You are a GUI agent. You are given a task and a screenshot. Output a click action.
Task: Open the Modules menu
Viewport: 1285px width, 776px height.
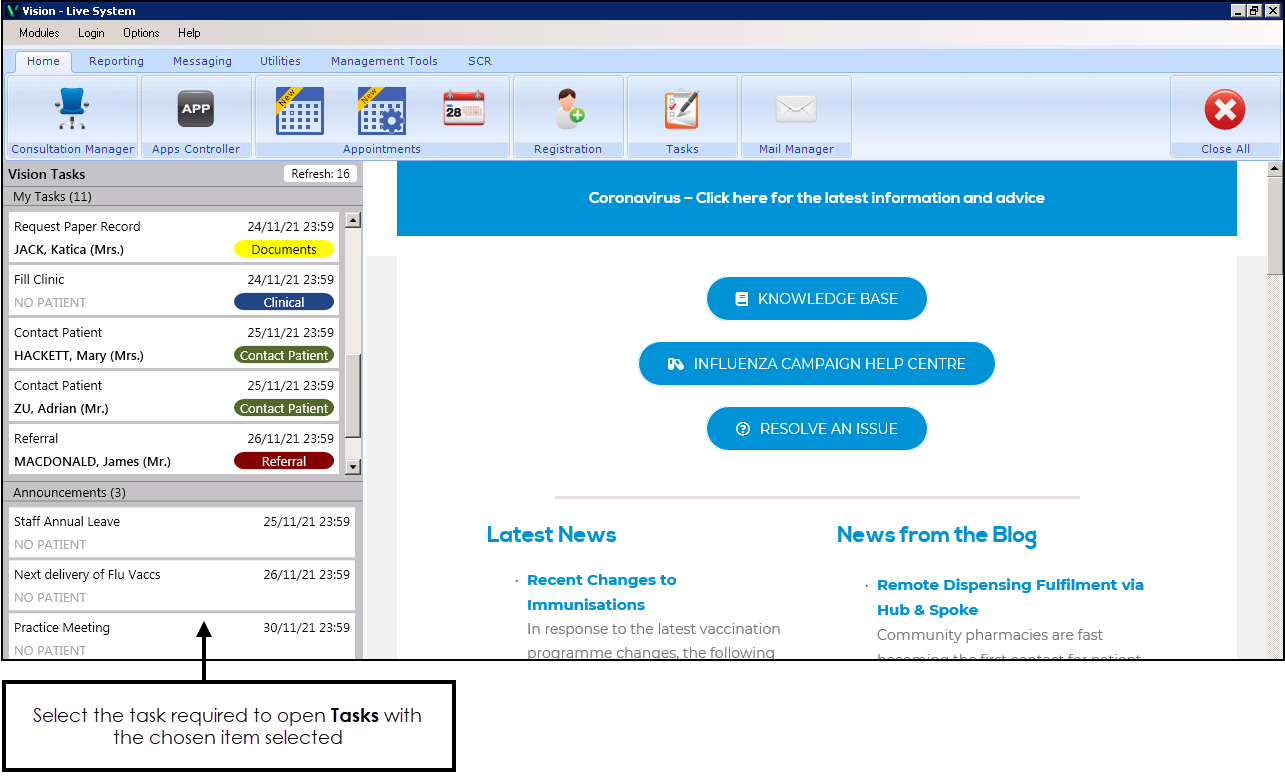39,33
